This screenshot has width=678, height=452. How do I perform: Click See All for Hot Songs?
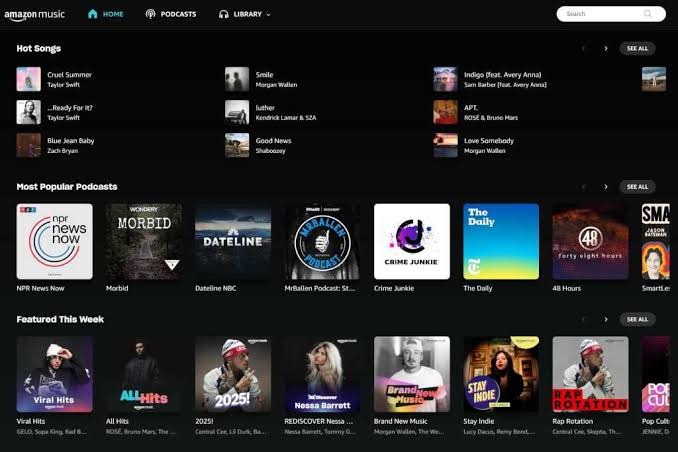637,48
